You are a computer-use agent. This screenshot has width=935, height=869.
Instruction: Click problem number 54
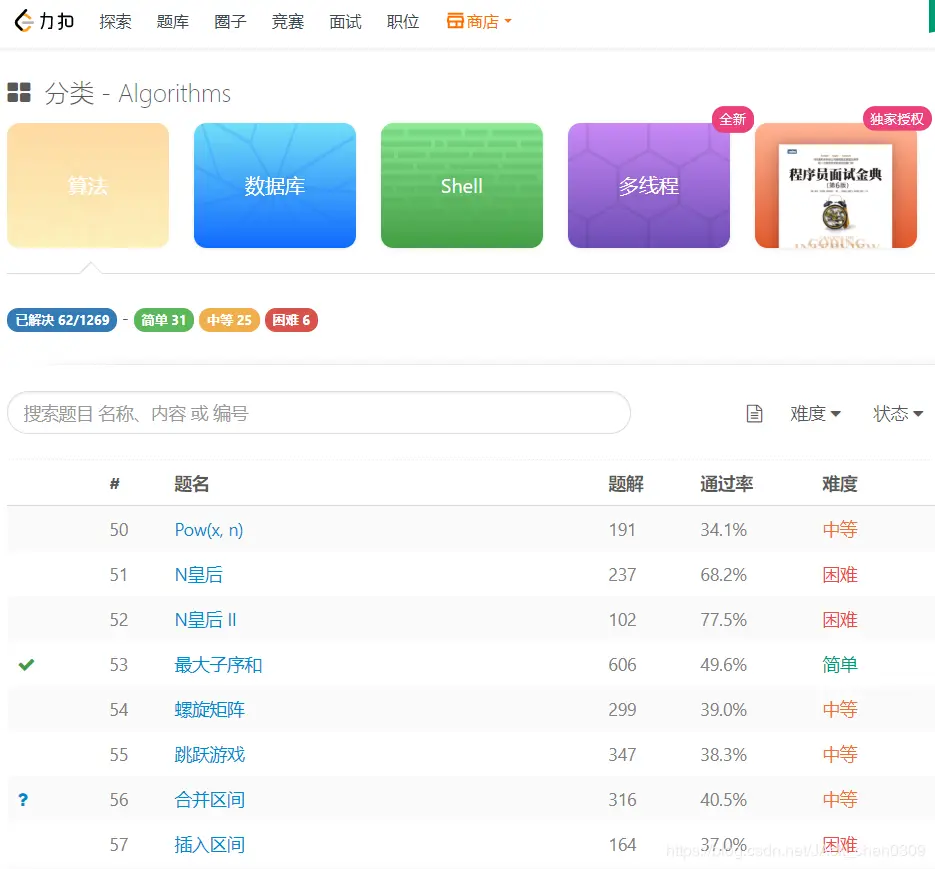pos(119,710)
